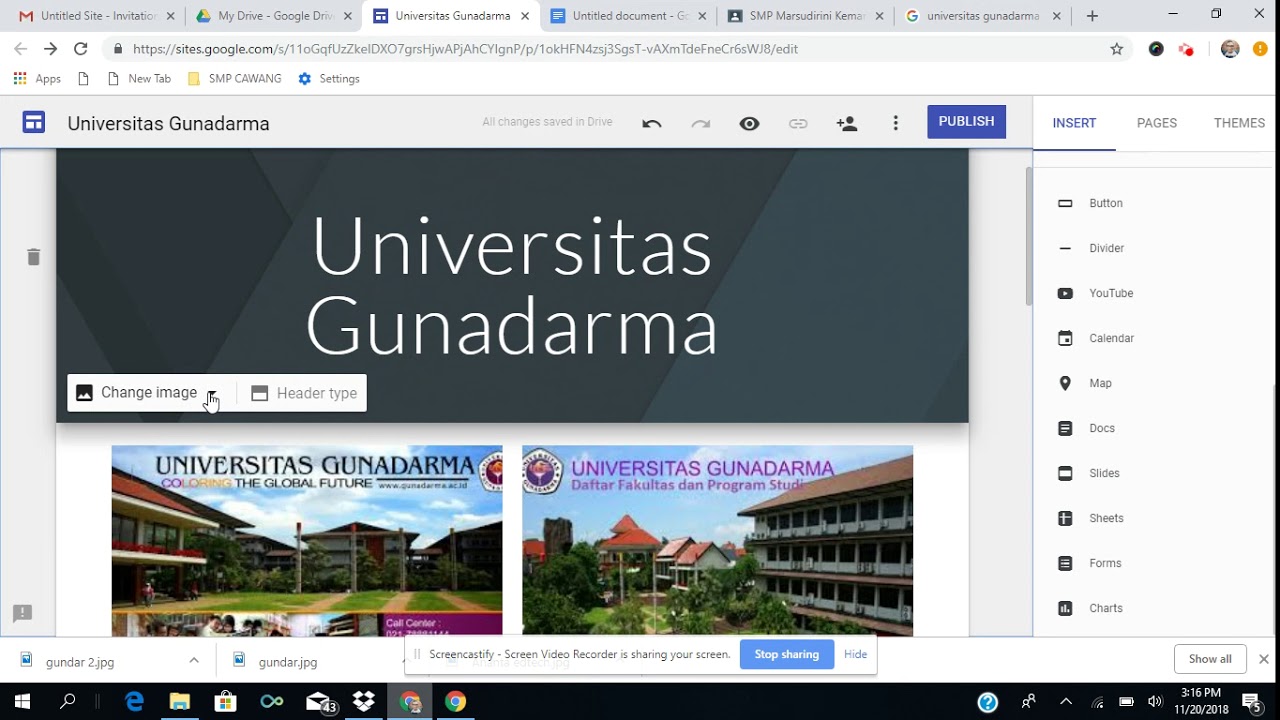
Task: Bookmark this page with star icon
Action: [1117, 49]
